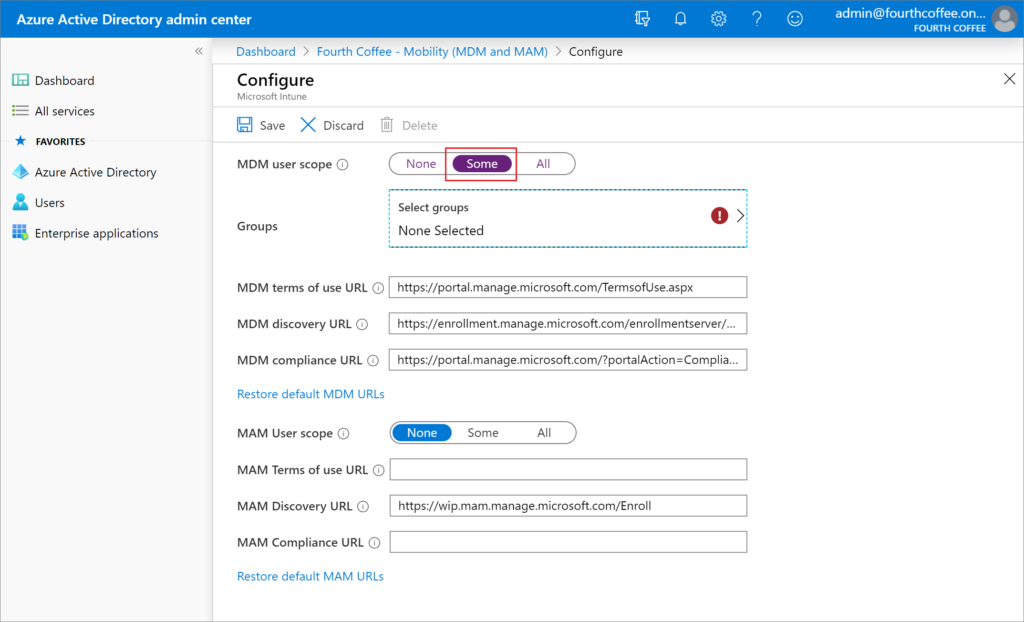Image resolution: width=1024 pixels, height=622 pixels.
Task: Show info for MAM Discovery URL
Action: click(363, 506)
